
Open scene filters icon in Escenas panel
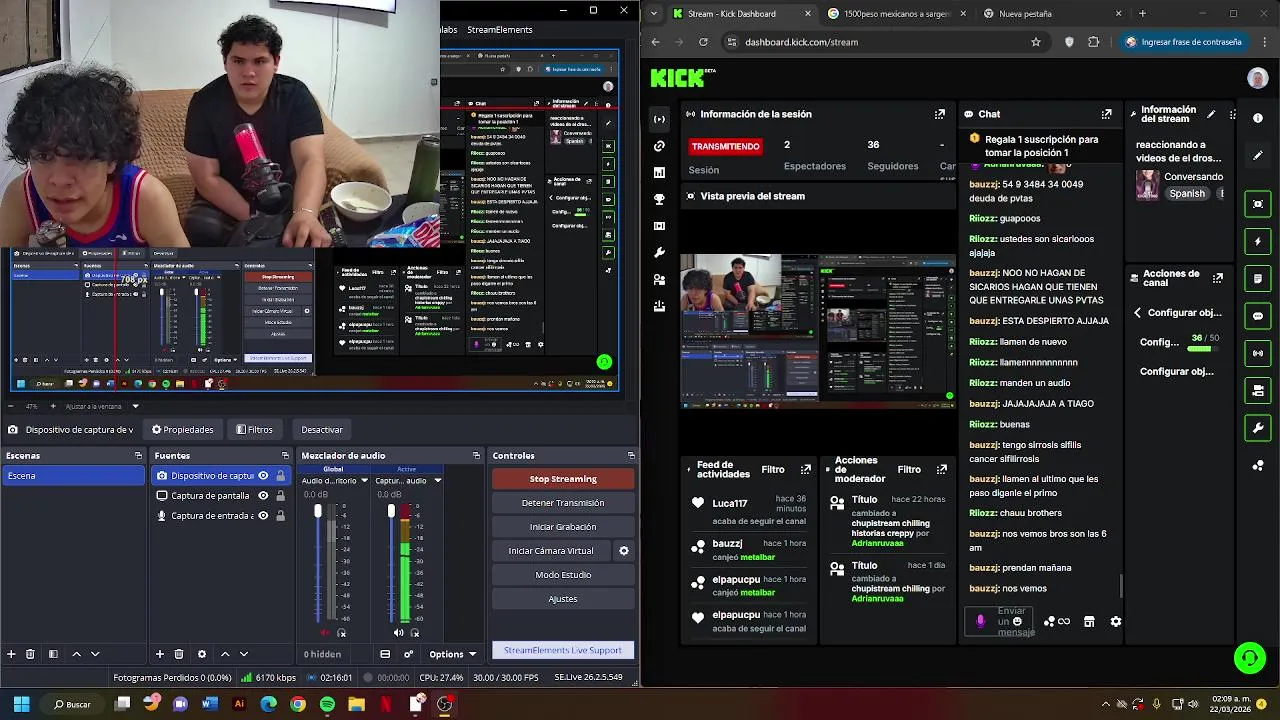pyautogui.click(x=53, y=654)
